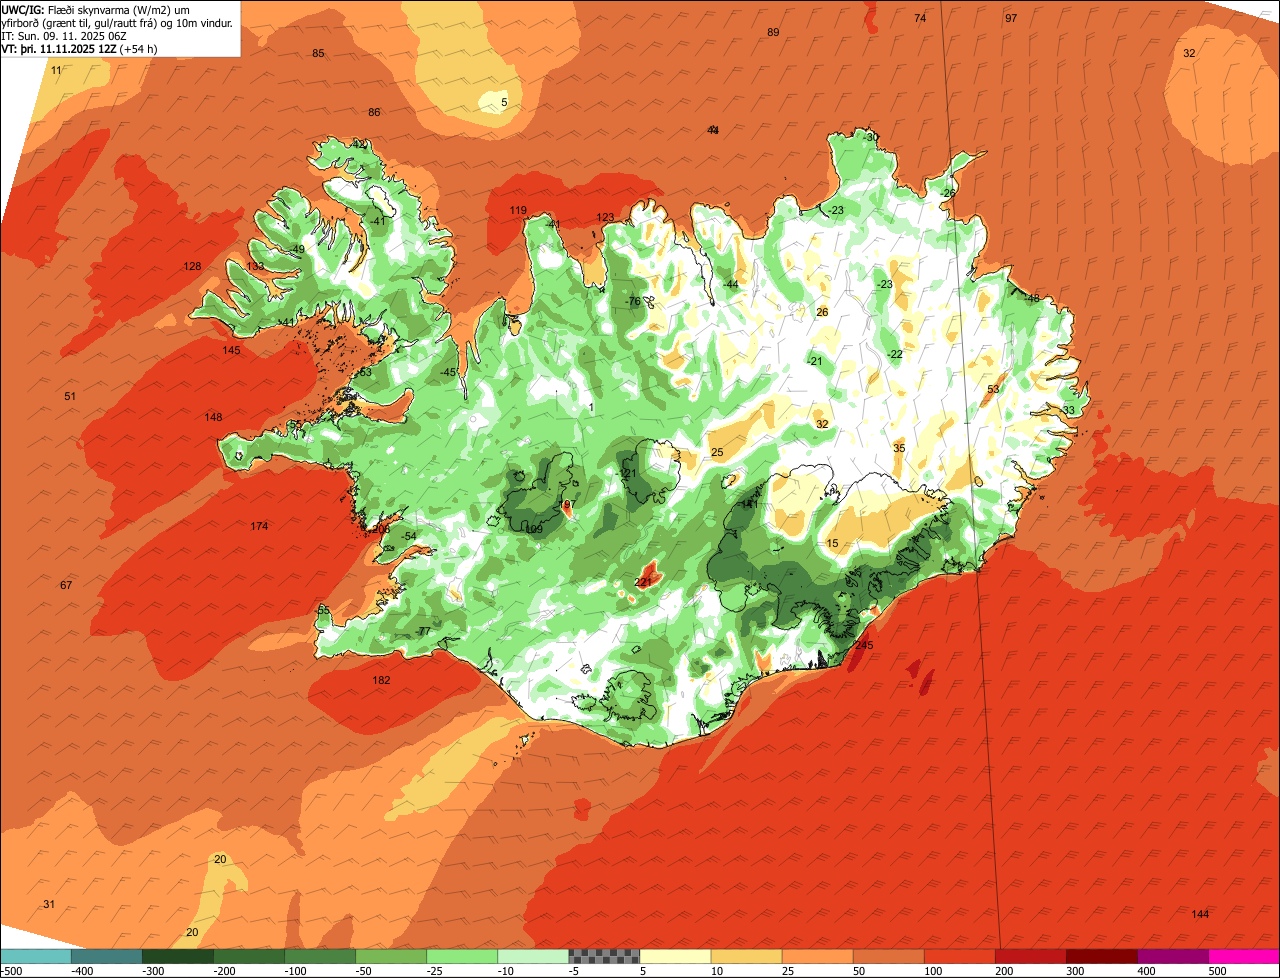Click the map value 35 in east Iceland

(x=899, y=448)
